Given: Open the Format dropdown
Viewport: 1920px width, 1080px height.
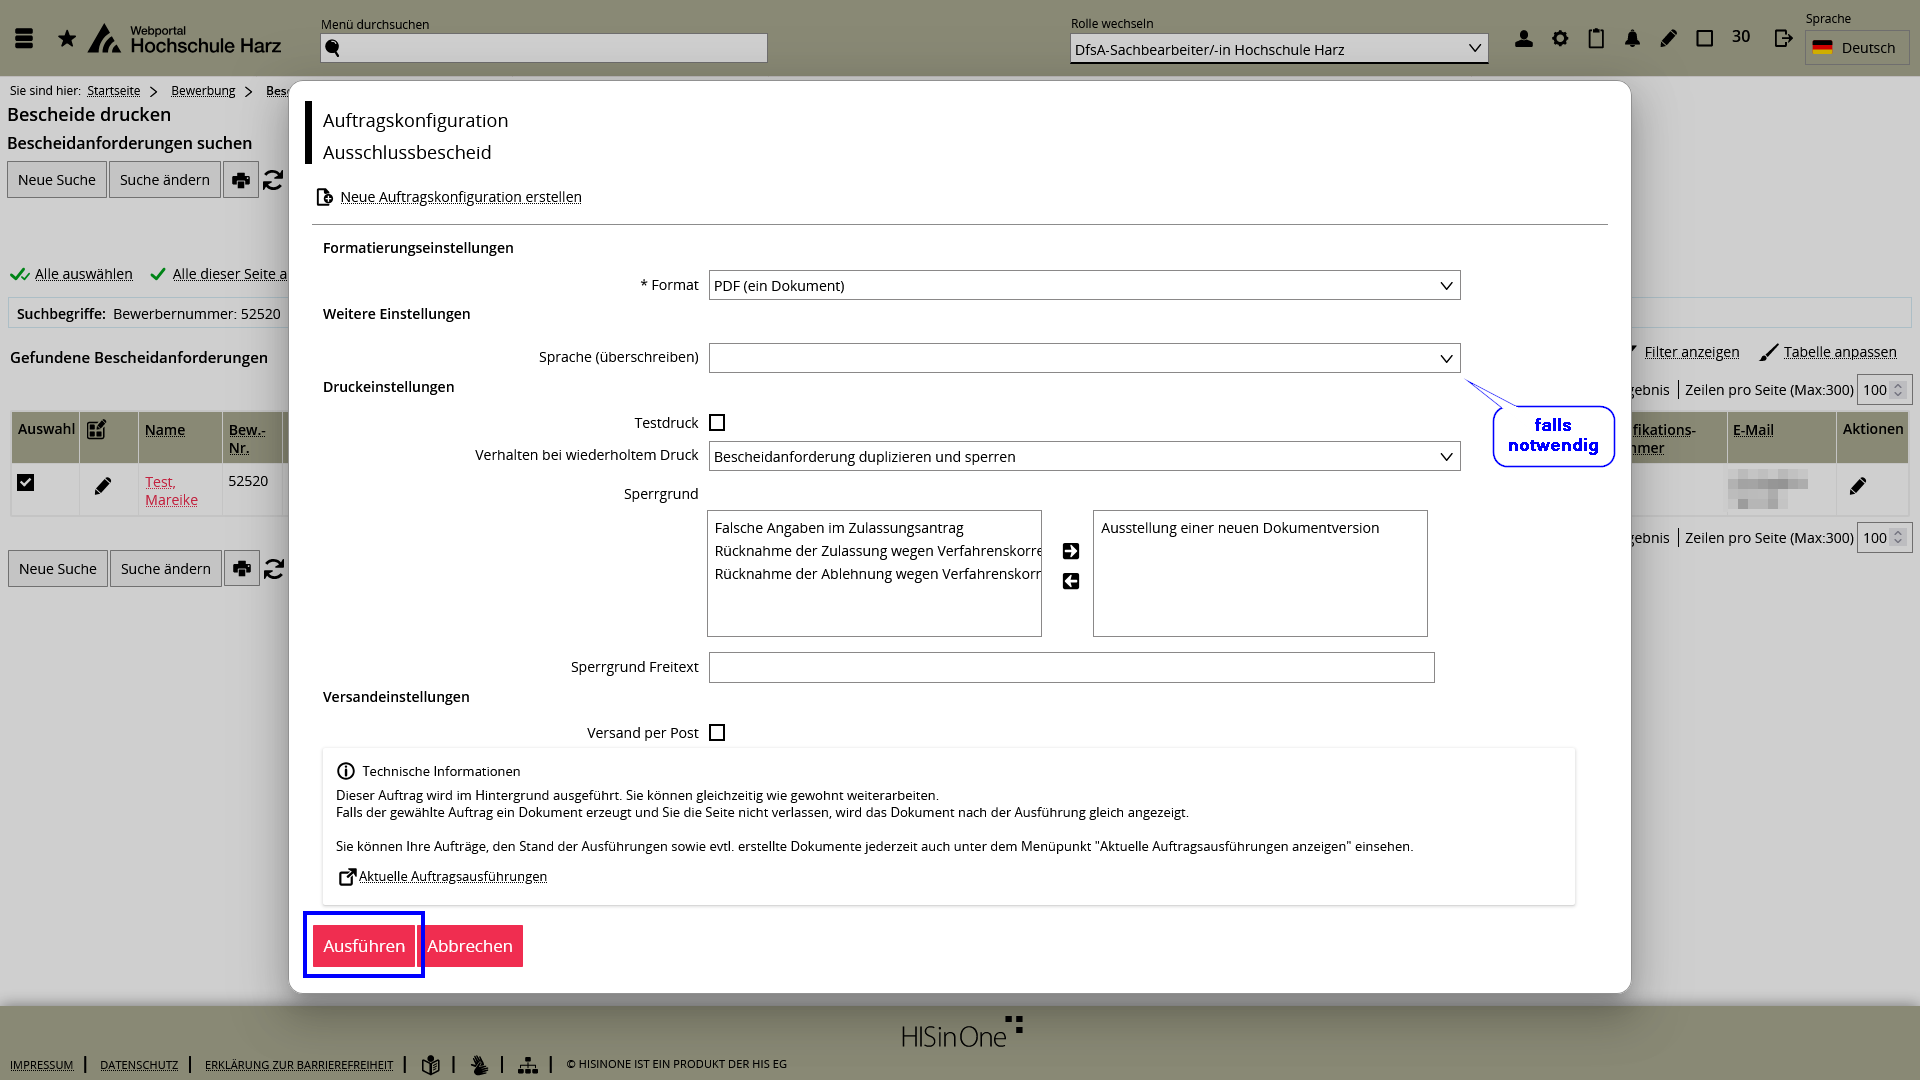Looking at the screenshot, I should (x=1084, y=286).
